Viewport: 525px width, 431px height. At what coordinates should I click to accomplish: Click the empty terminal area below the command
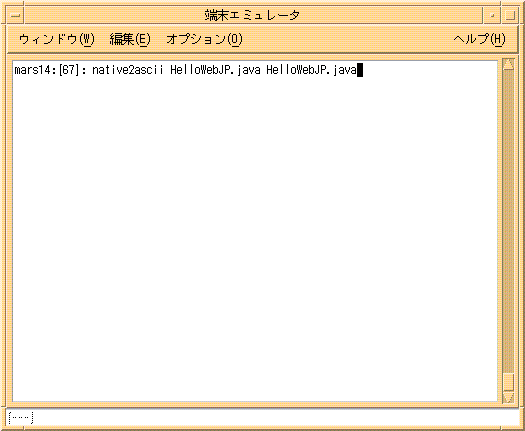(x=255, y=238)
